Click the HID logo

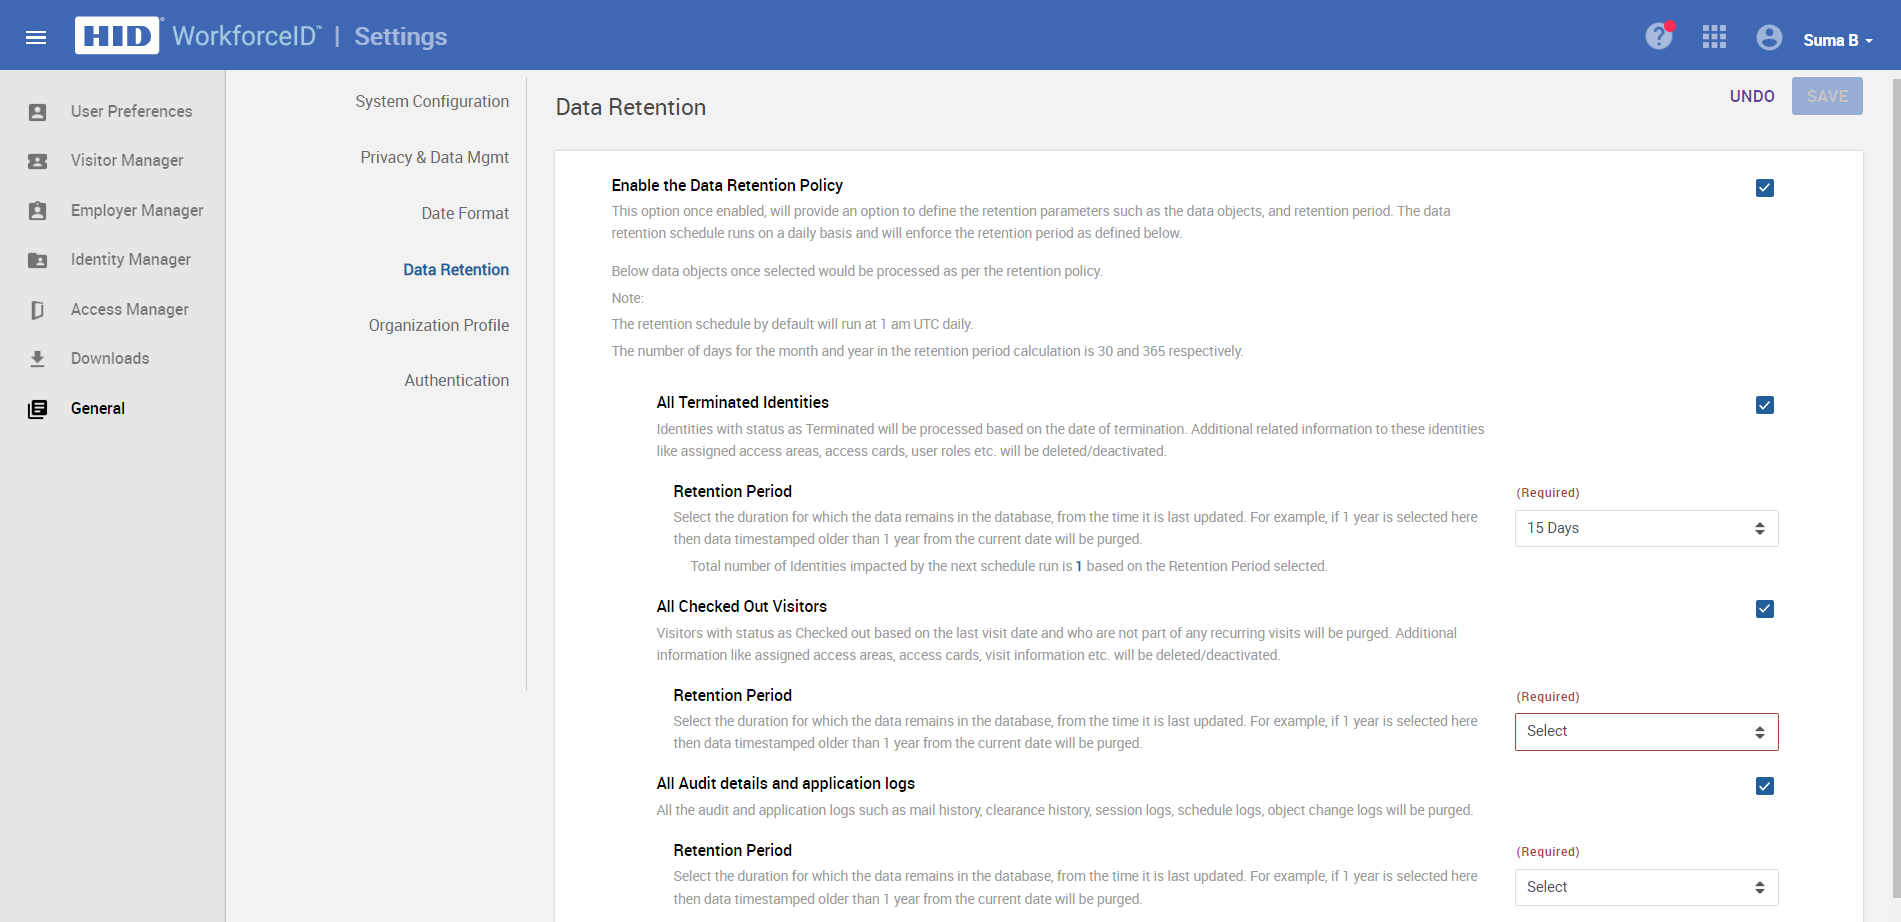[x=117, y=36]
